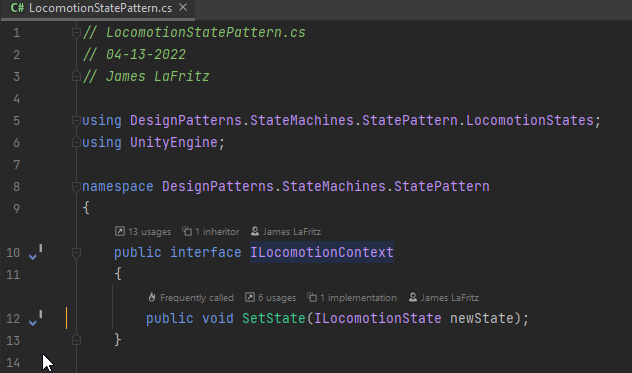Viewport: 632px width, 373px height.
Task: Click the namespace keyword on line 8
Action: (118, 186)
